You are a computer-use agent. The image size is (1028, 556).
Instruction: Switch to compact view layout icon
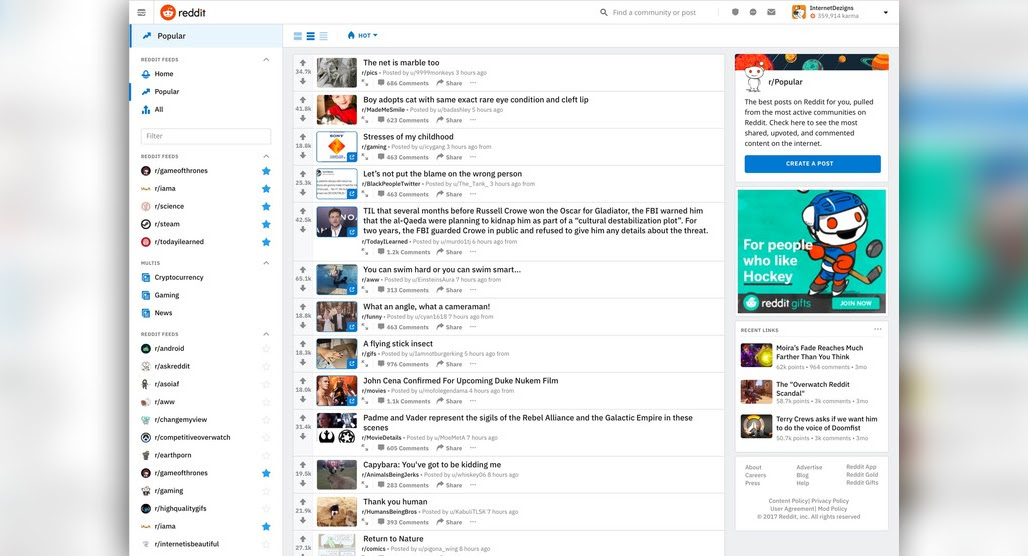(x=323, y=36)
